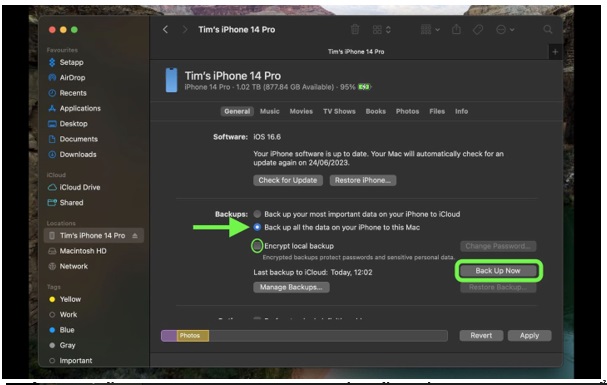
Task: Open the more actions ellipsis dropdown
Action: 505,29
